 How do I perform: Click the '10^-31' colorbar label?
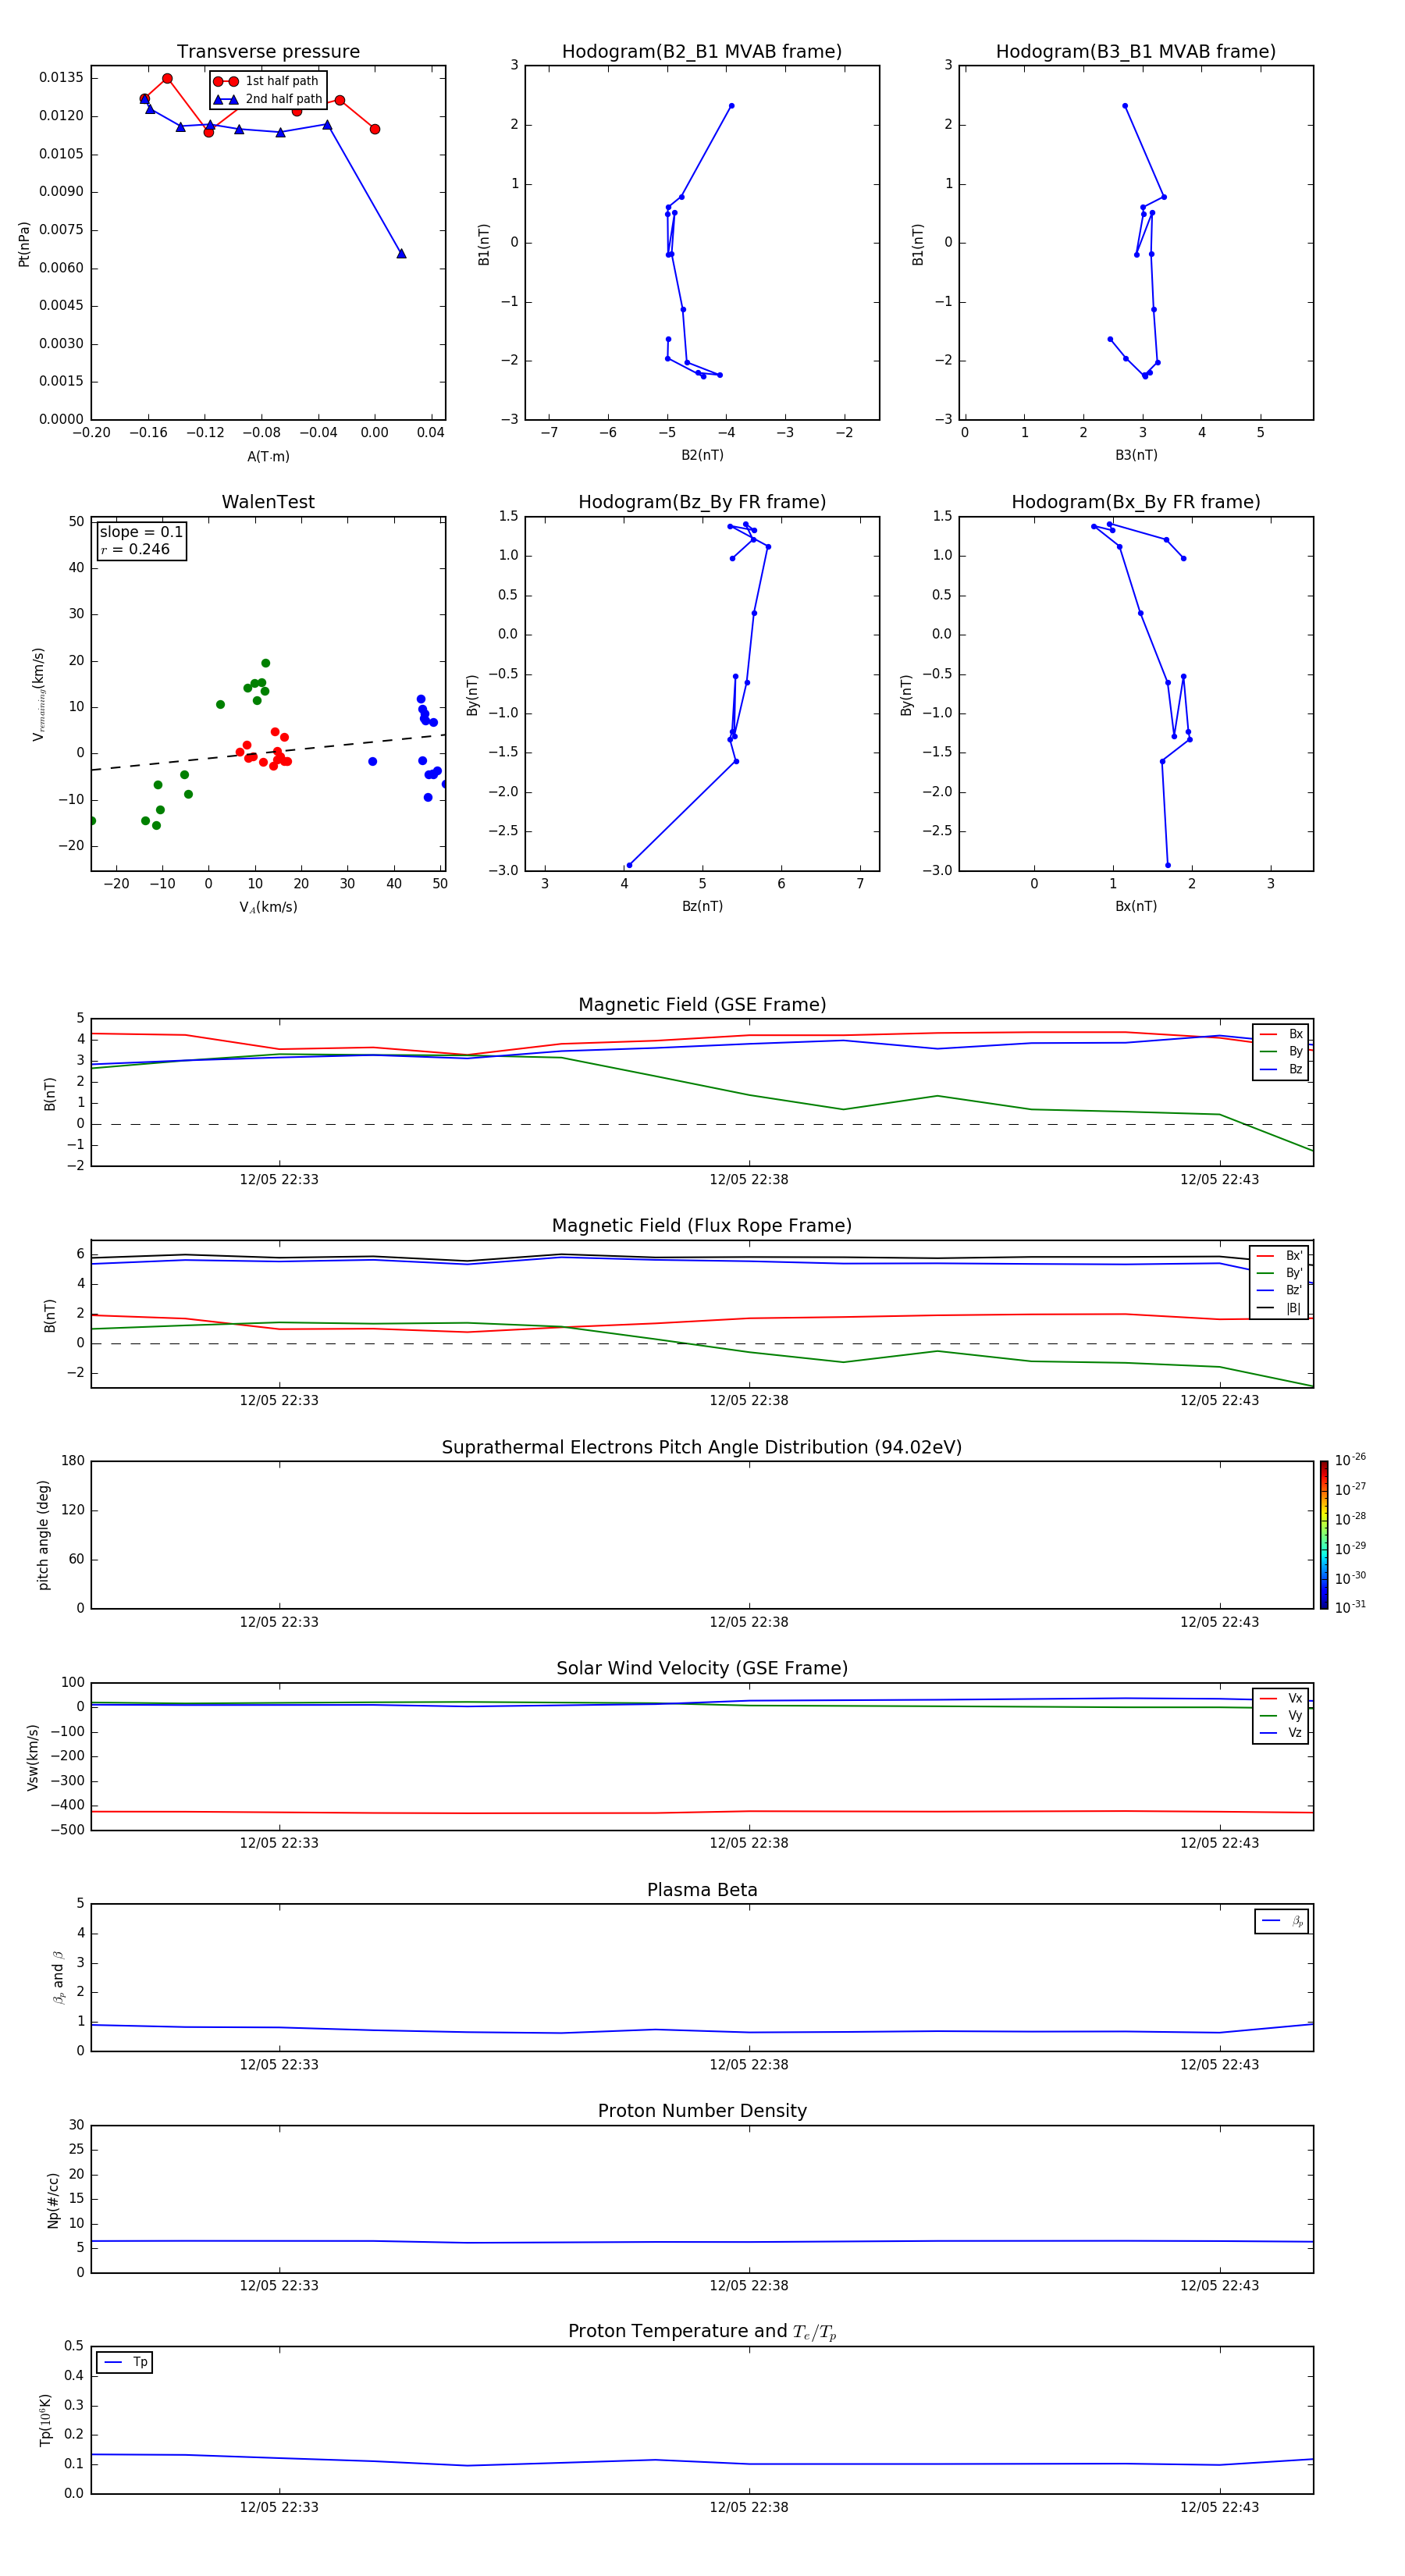(x=1350, y=1607)
